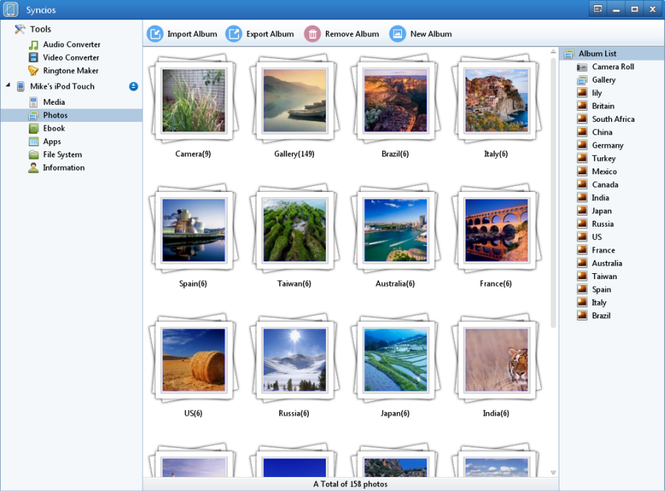The width and height of the screenshot is (665, 491).
Task: Click the New Album icon
Action: 397,33
